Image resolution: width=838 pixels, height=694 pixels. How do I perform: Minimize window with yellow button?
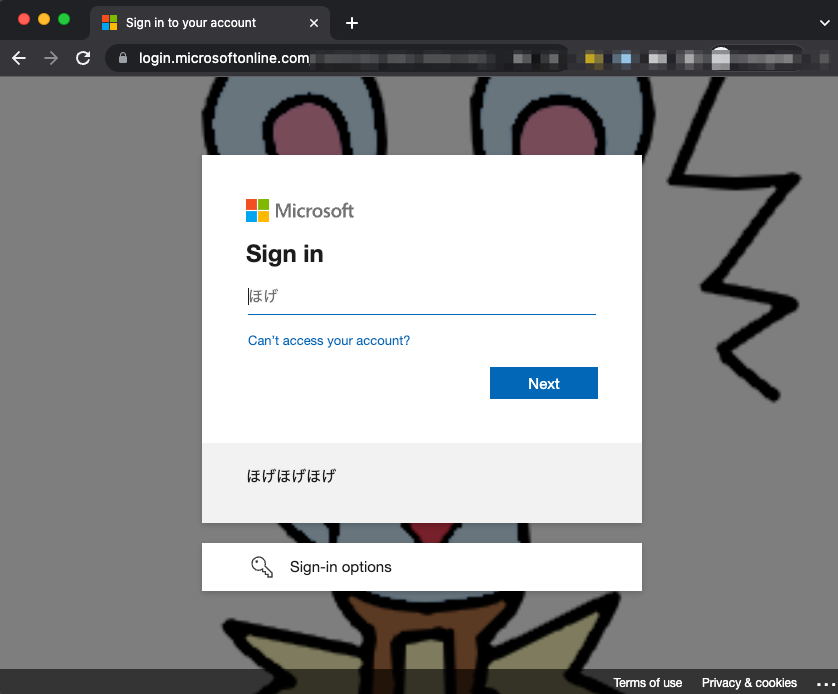44,19
